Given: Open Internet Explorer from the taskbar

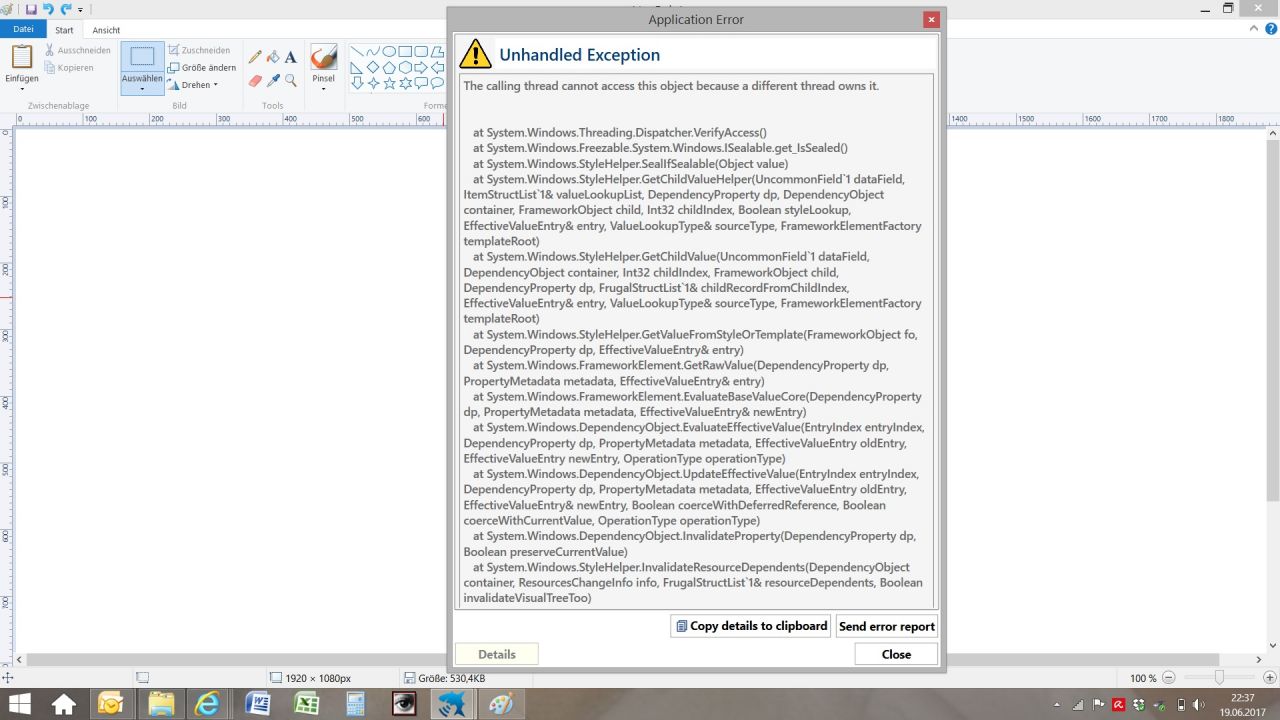Looking at the screenshot, I should pyautogui.click(x=208, y=704).
